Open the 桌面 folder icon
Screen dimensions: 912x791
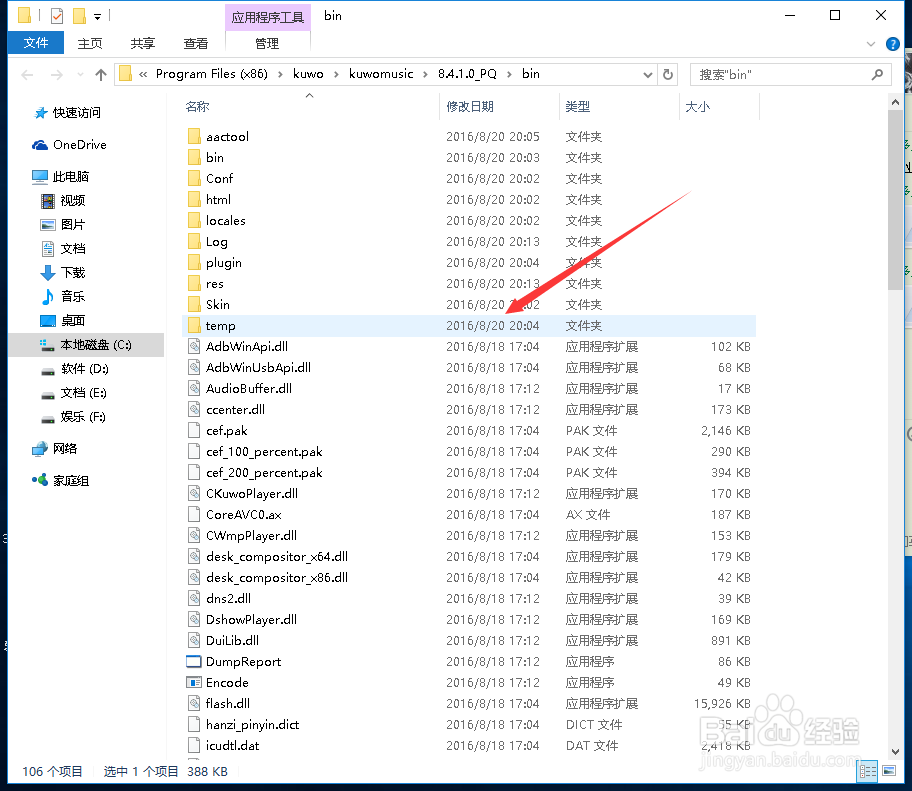(48, 320)
